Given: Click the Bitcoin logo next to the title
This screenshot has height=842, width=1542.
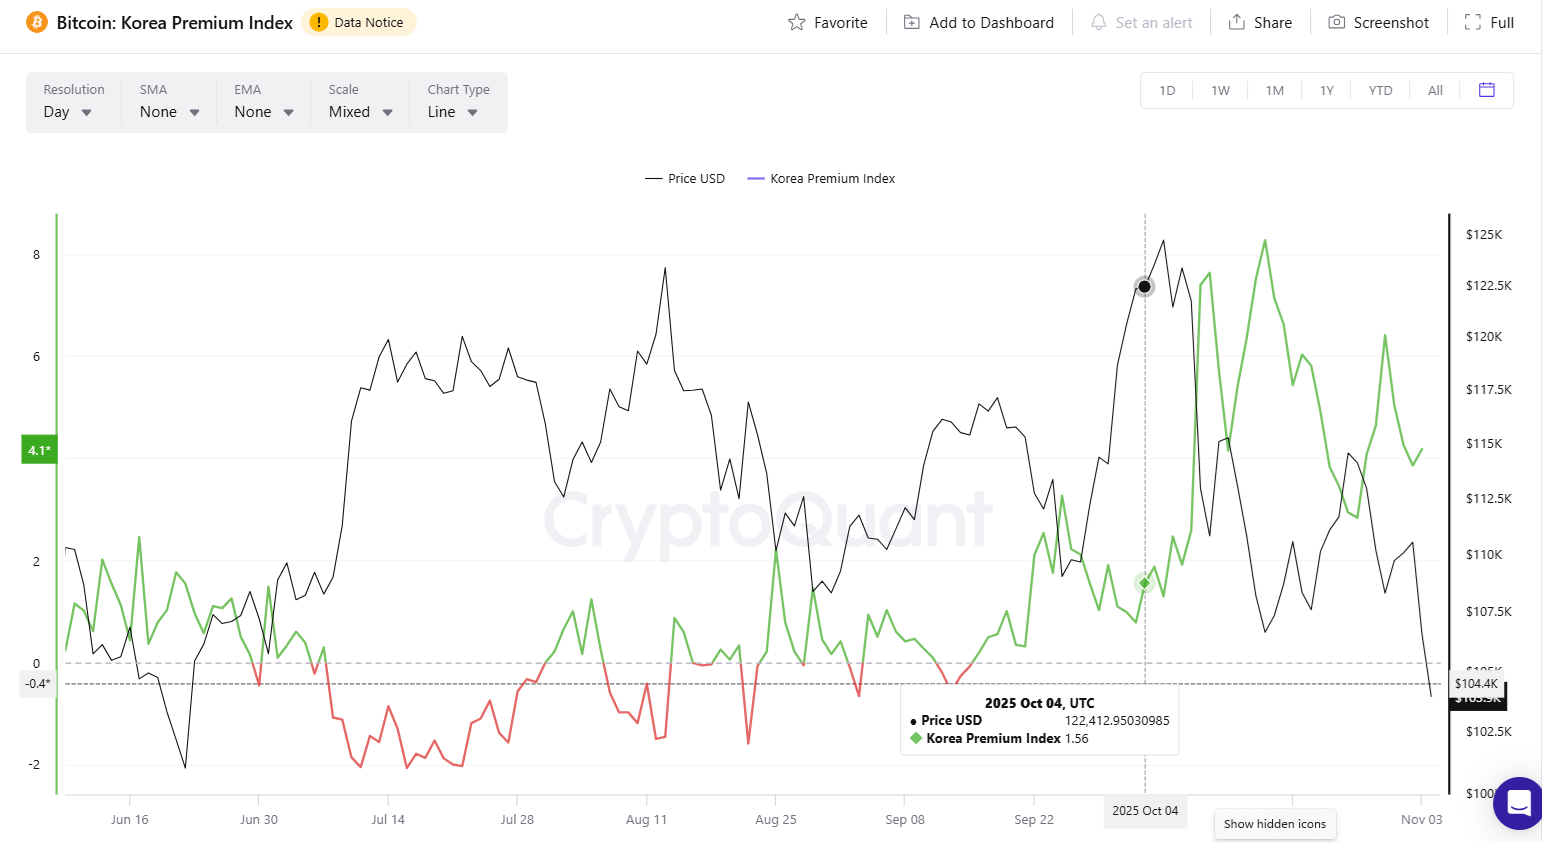Looking at the screenshot, I should click(x=37, y=21).
